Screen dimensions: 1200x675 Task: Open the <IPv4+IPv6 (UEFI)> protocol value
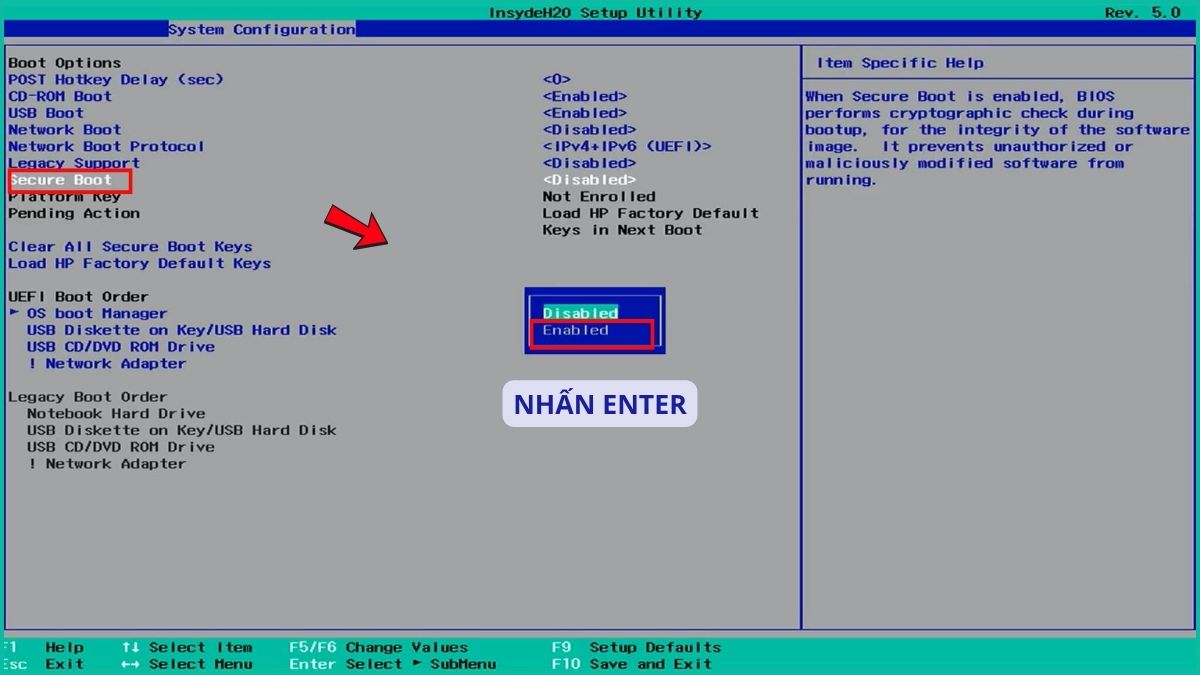[x=627, y=147]
